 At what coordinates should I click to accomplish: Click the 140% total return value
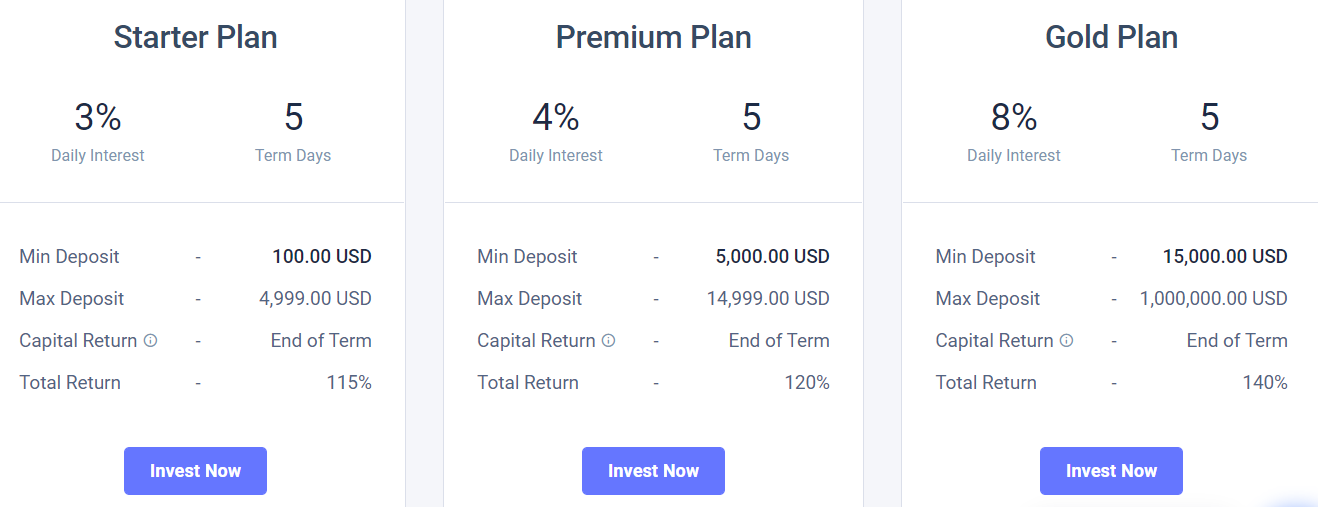[1265, 383]
